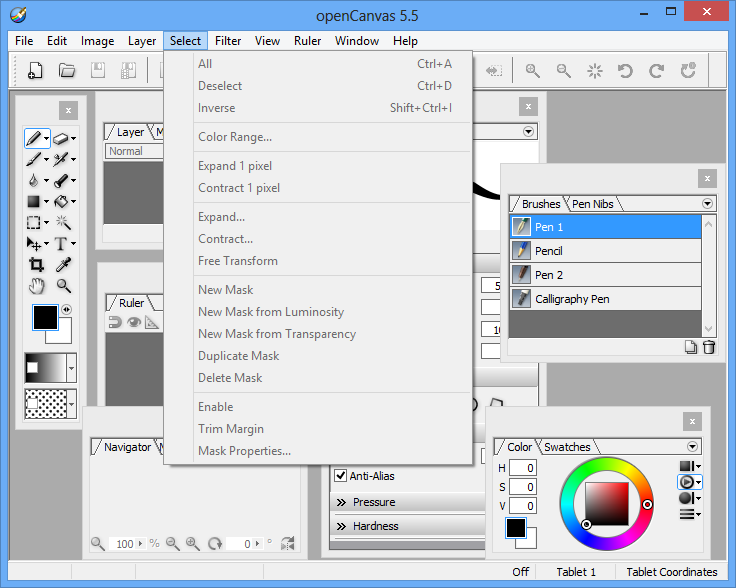Viewport: 736px width, 588px height.
Task: Select the Gradient fill square tool
Action: pyautogui.click(x=33, y=201)
